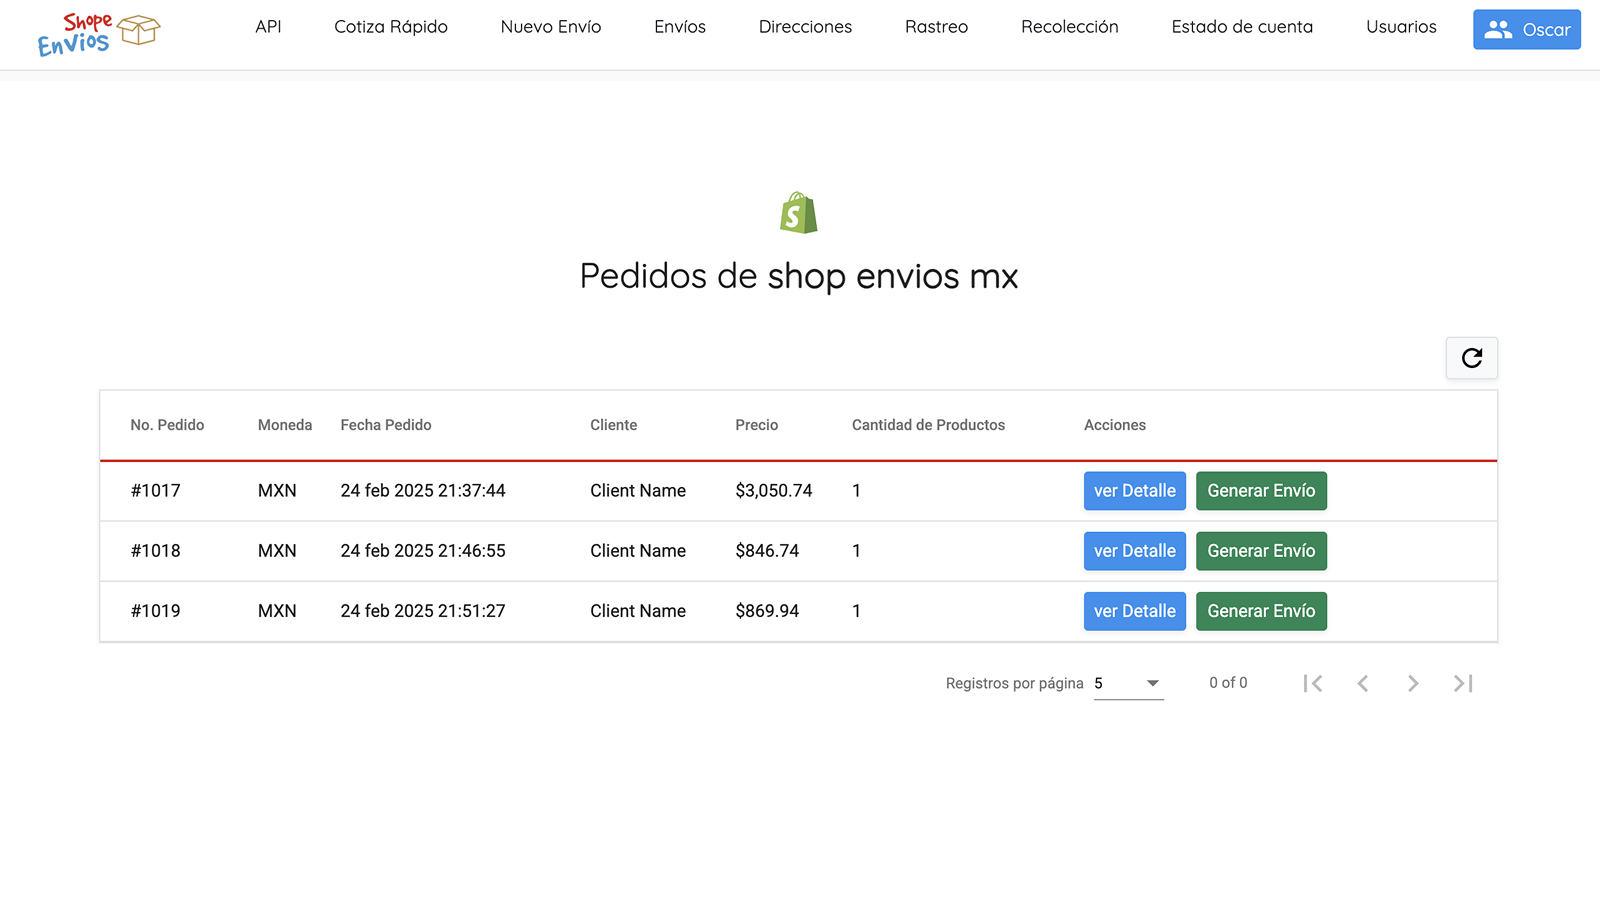Open the Registros por página dropdown
This screenshot has width=1600, height=900.
(1128, 683)
